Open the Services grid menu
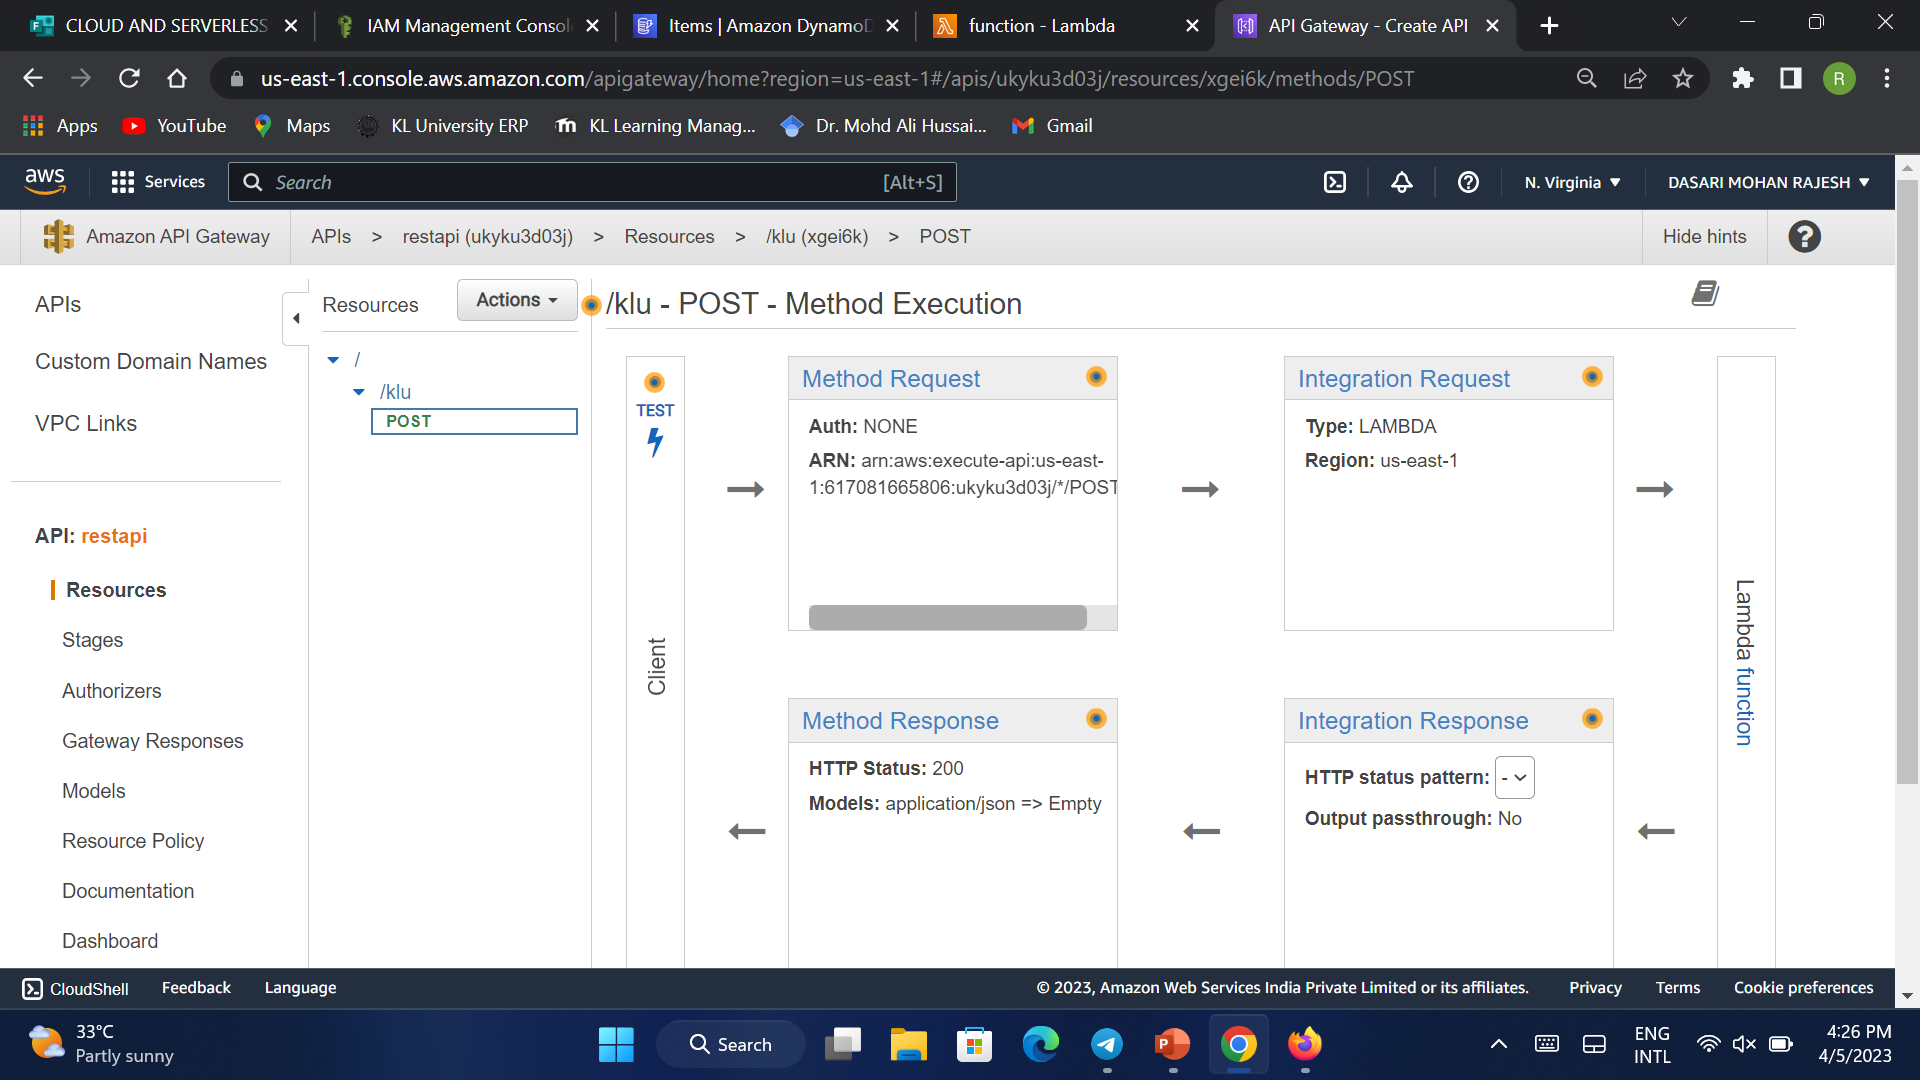This screenshot has width=1920, height=1080. (158, 182)
